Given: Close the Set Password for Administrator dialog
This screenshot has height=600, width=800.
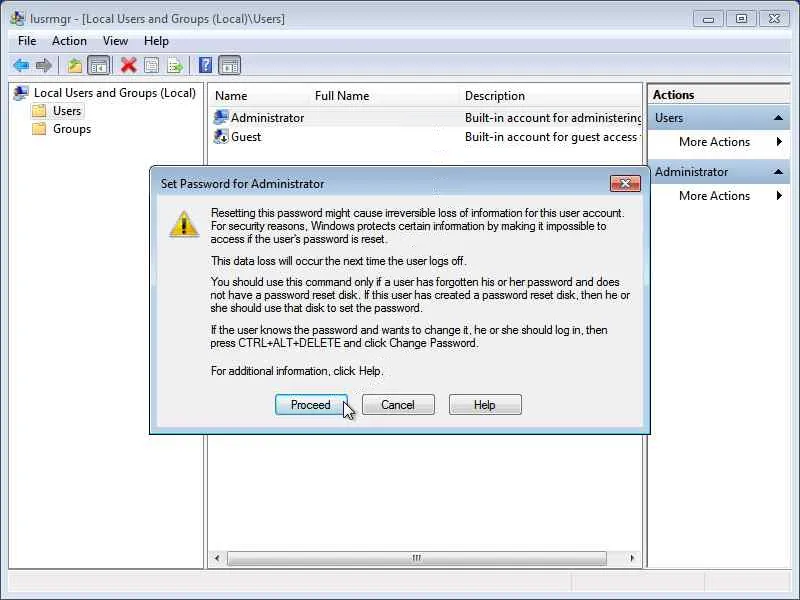Looking at the screenshot, I should (625, 184).
